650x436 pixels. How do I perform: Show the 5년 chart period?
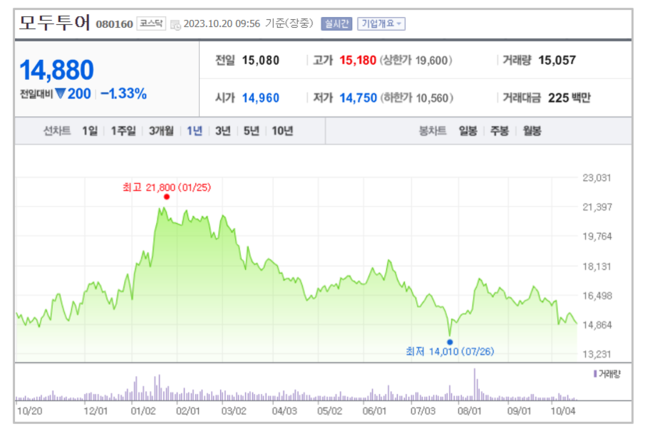click(251, 131)
